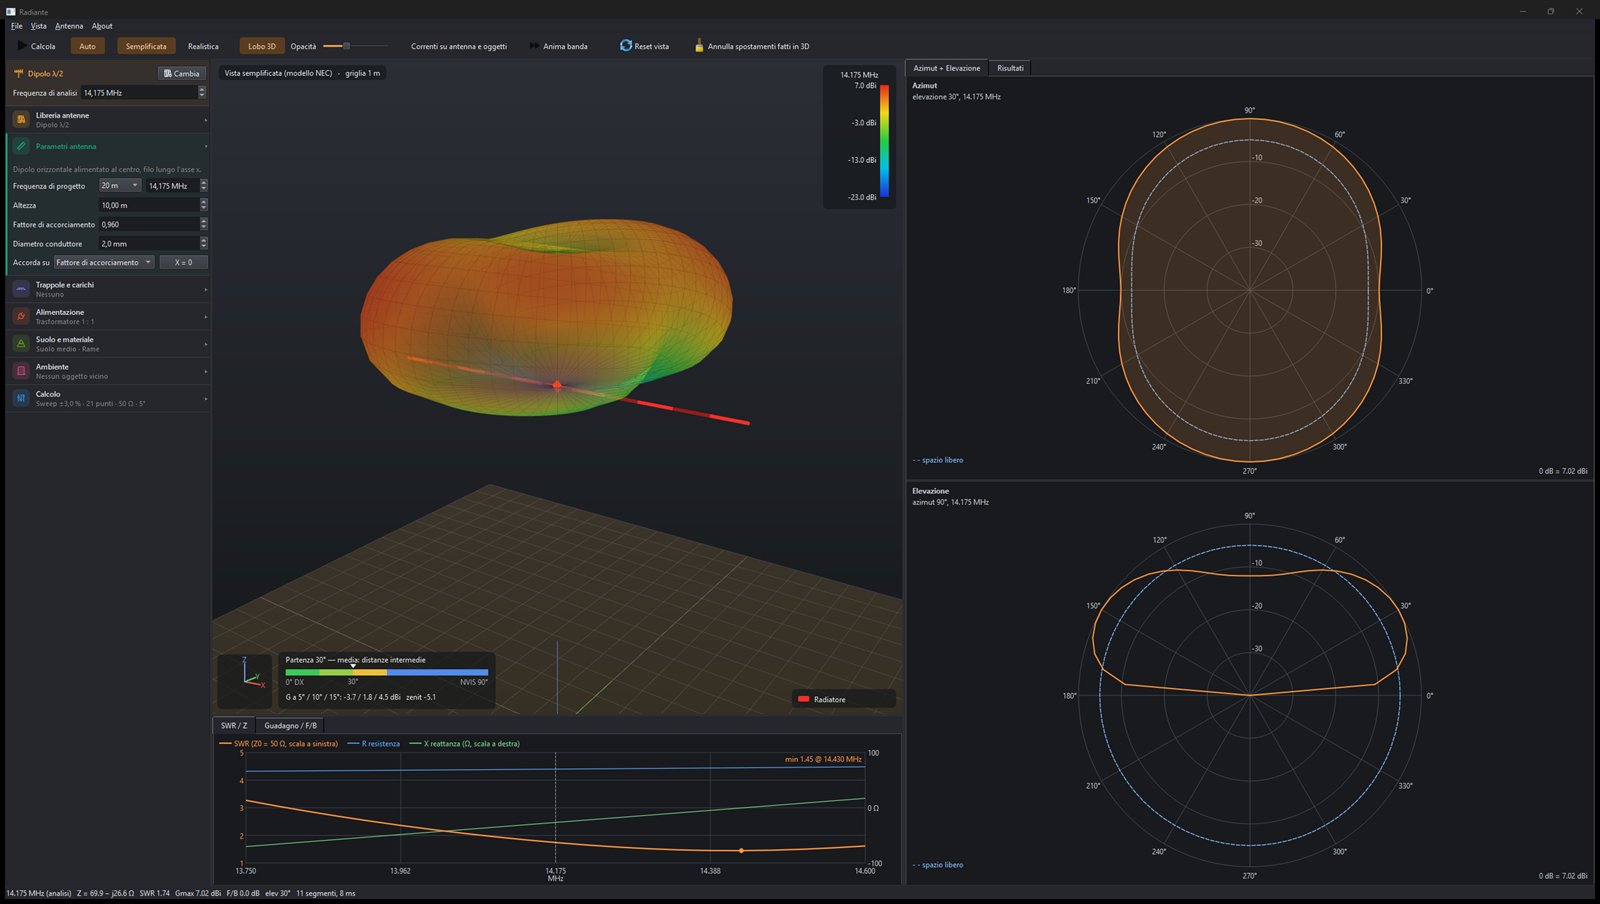Click the Libreria antenne section icon

(21, 119)
